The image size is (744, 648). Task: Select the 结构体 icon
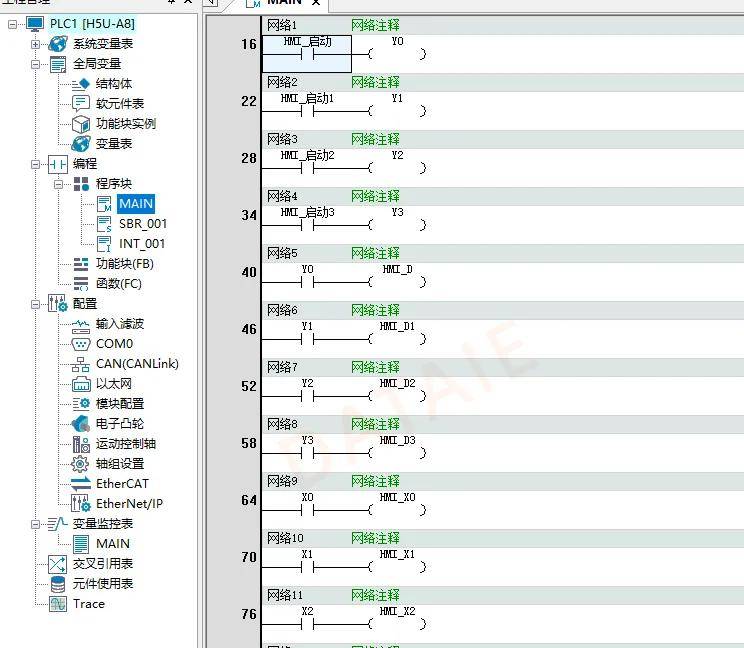coord(81,84)
